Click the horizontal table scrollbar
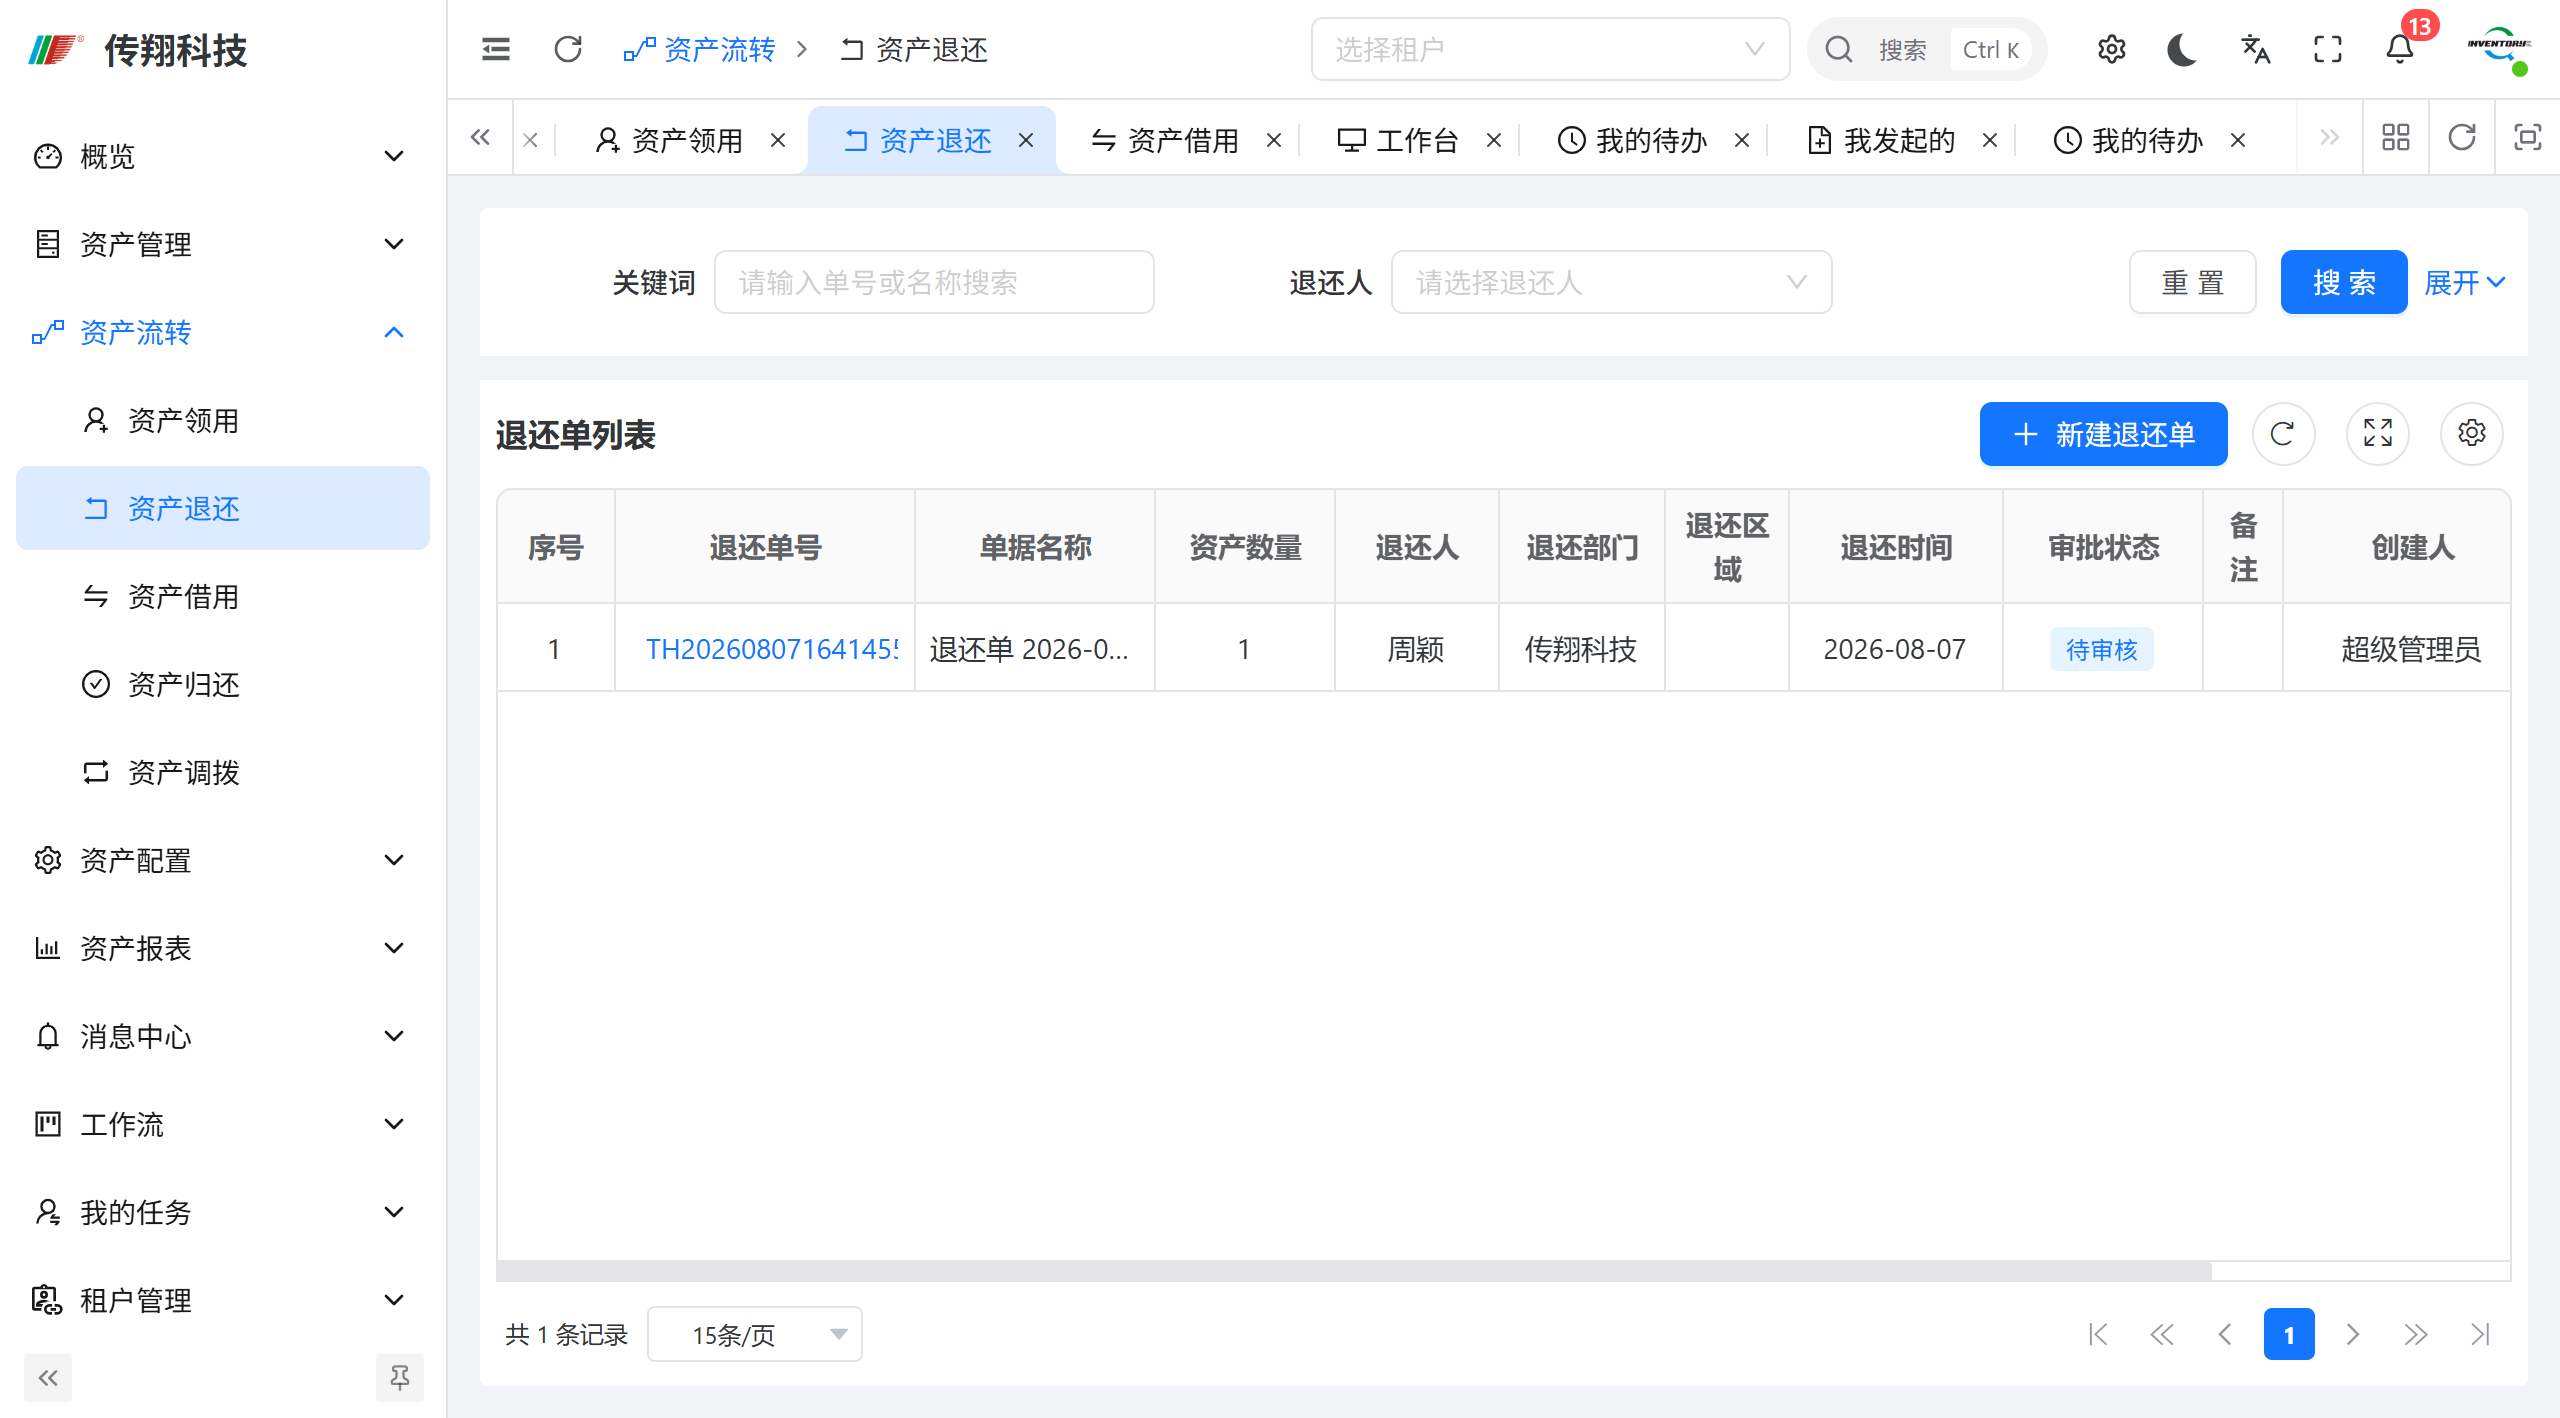Image resolution: width=2560 pixels, height=1418 pixels. (1354, 1271)
